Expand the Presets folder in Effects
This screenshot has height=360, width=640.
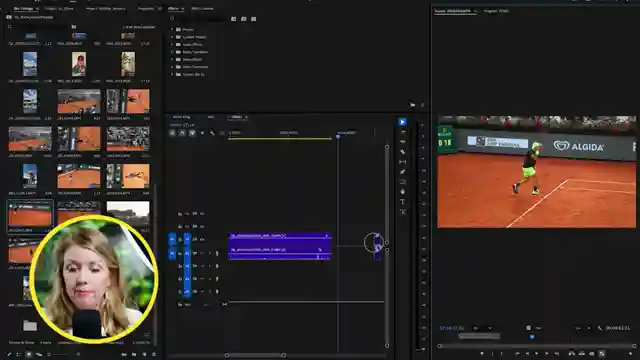[172, 29]
